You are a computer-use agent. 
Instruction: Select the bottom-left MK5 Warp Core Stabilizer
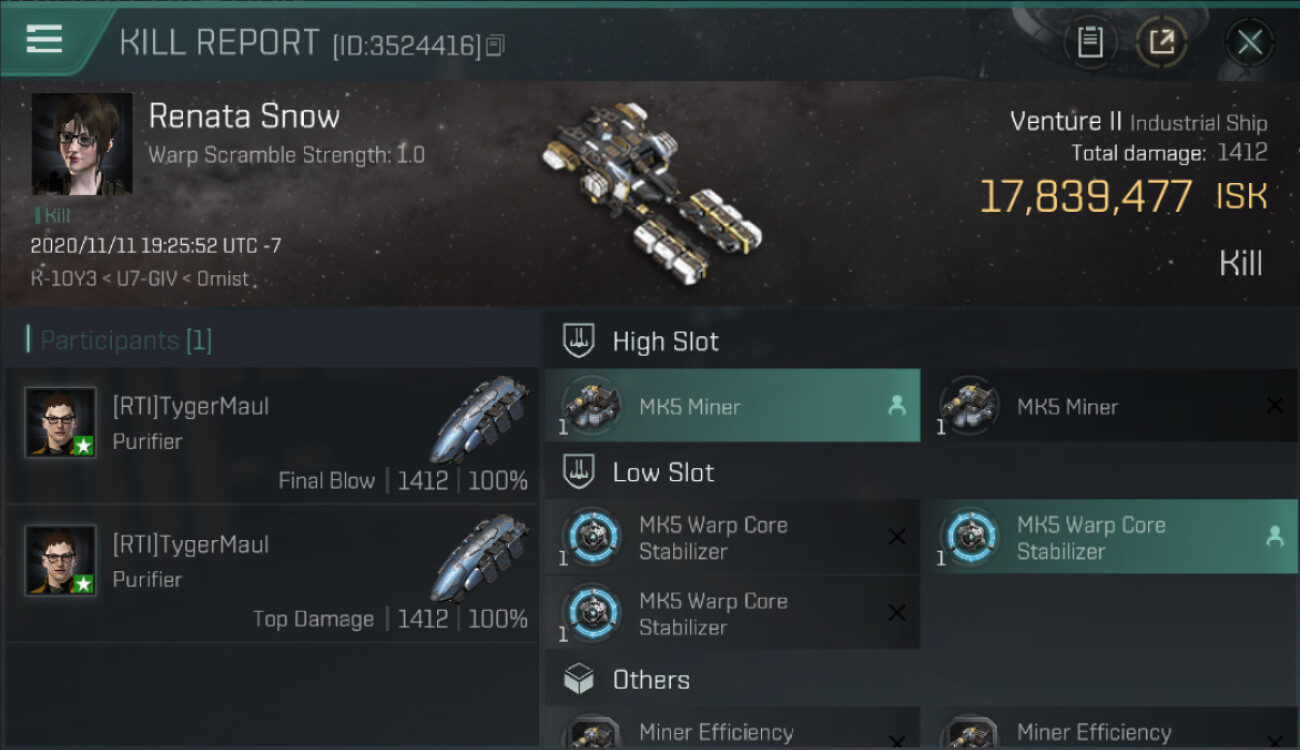733,614
